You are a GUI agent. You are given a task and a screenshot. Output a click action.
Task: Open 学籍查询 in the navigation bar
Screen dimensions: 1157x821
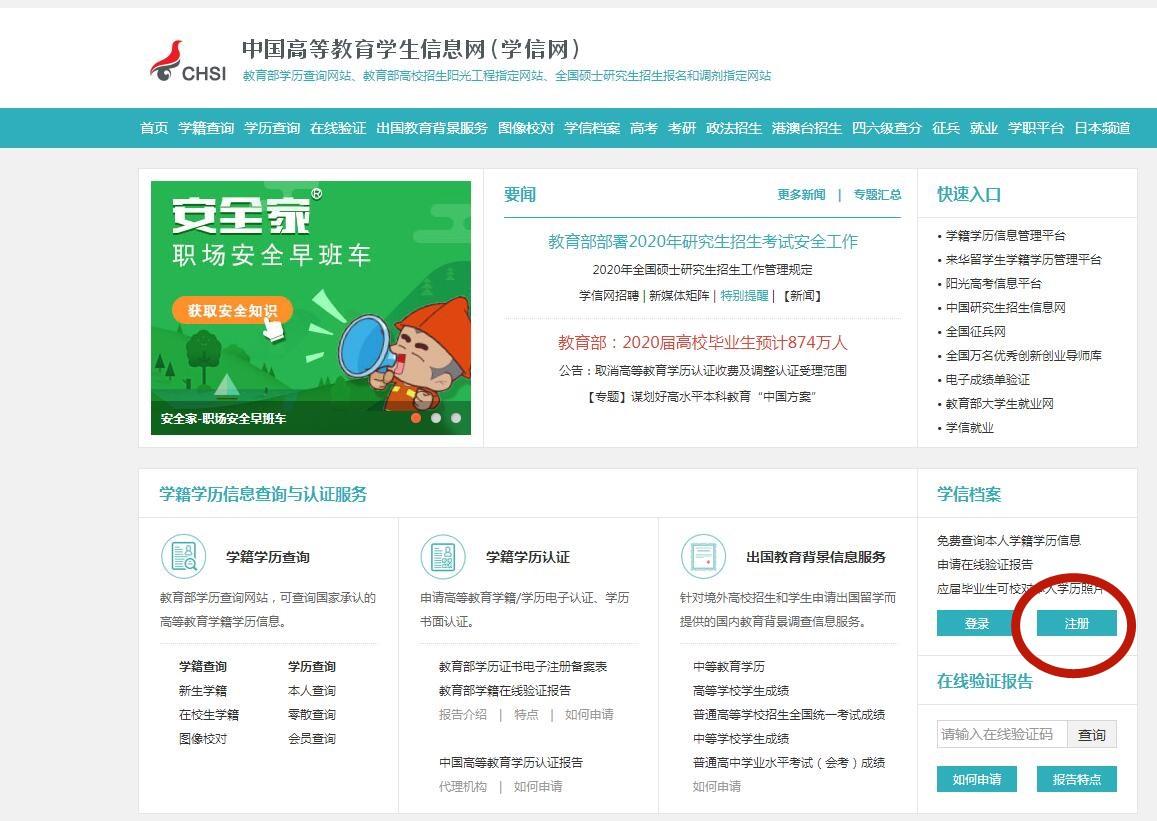206,128
